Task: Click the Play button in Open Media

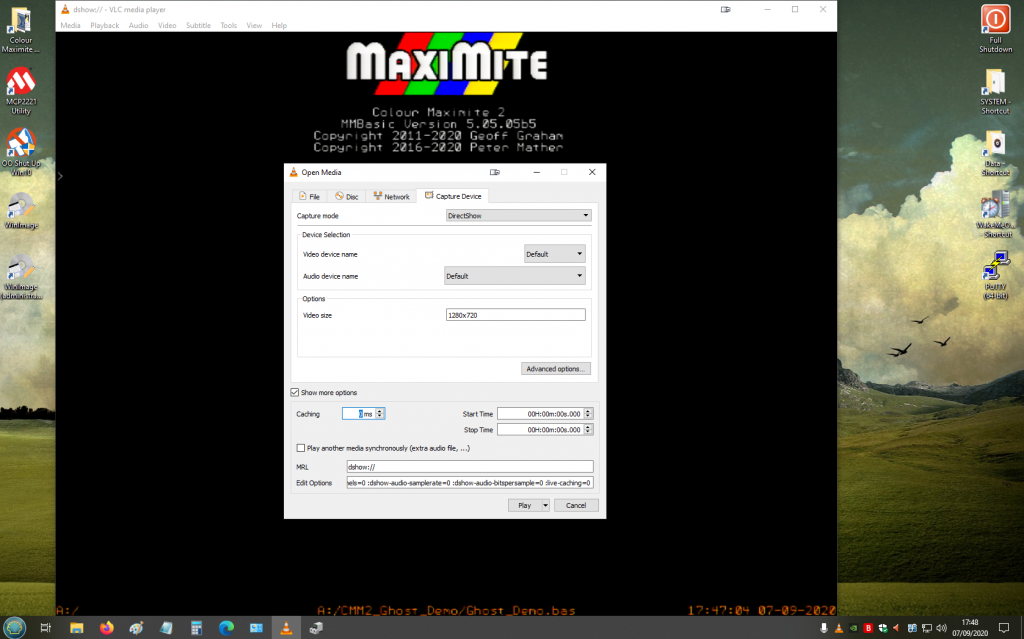Action: click(525, 506)
